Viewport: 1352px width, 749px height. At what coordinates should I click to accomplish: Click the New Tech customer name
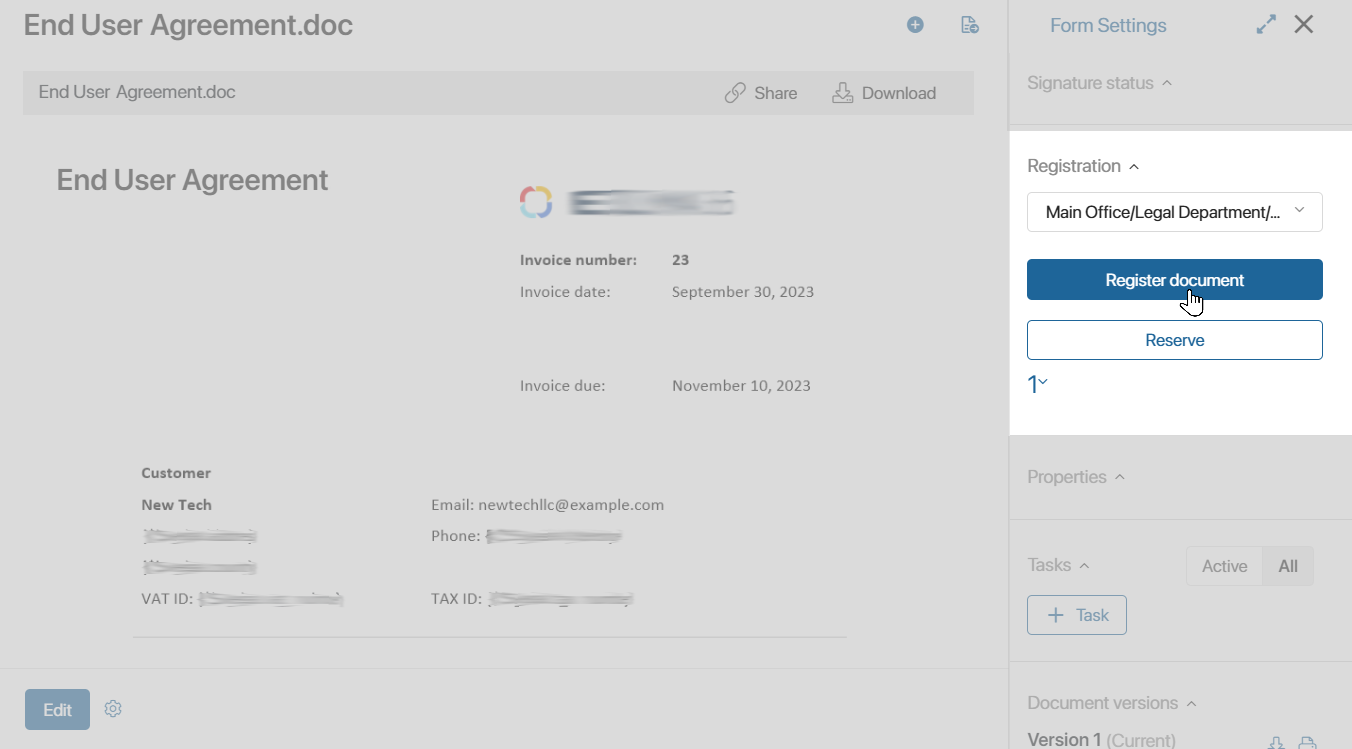[x=177, y=505]
